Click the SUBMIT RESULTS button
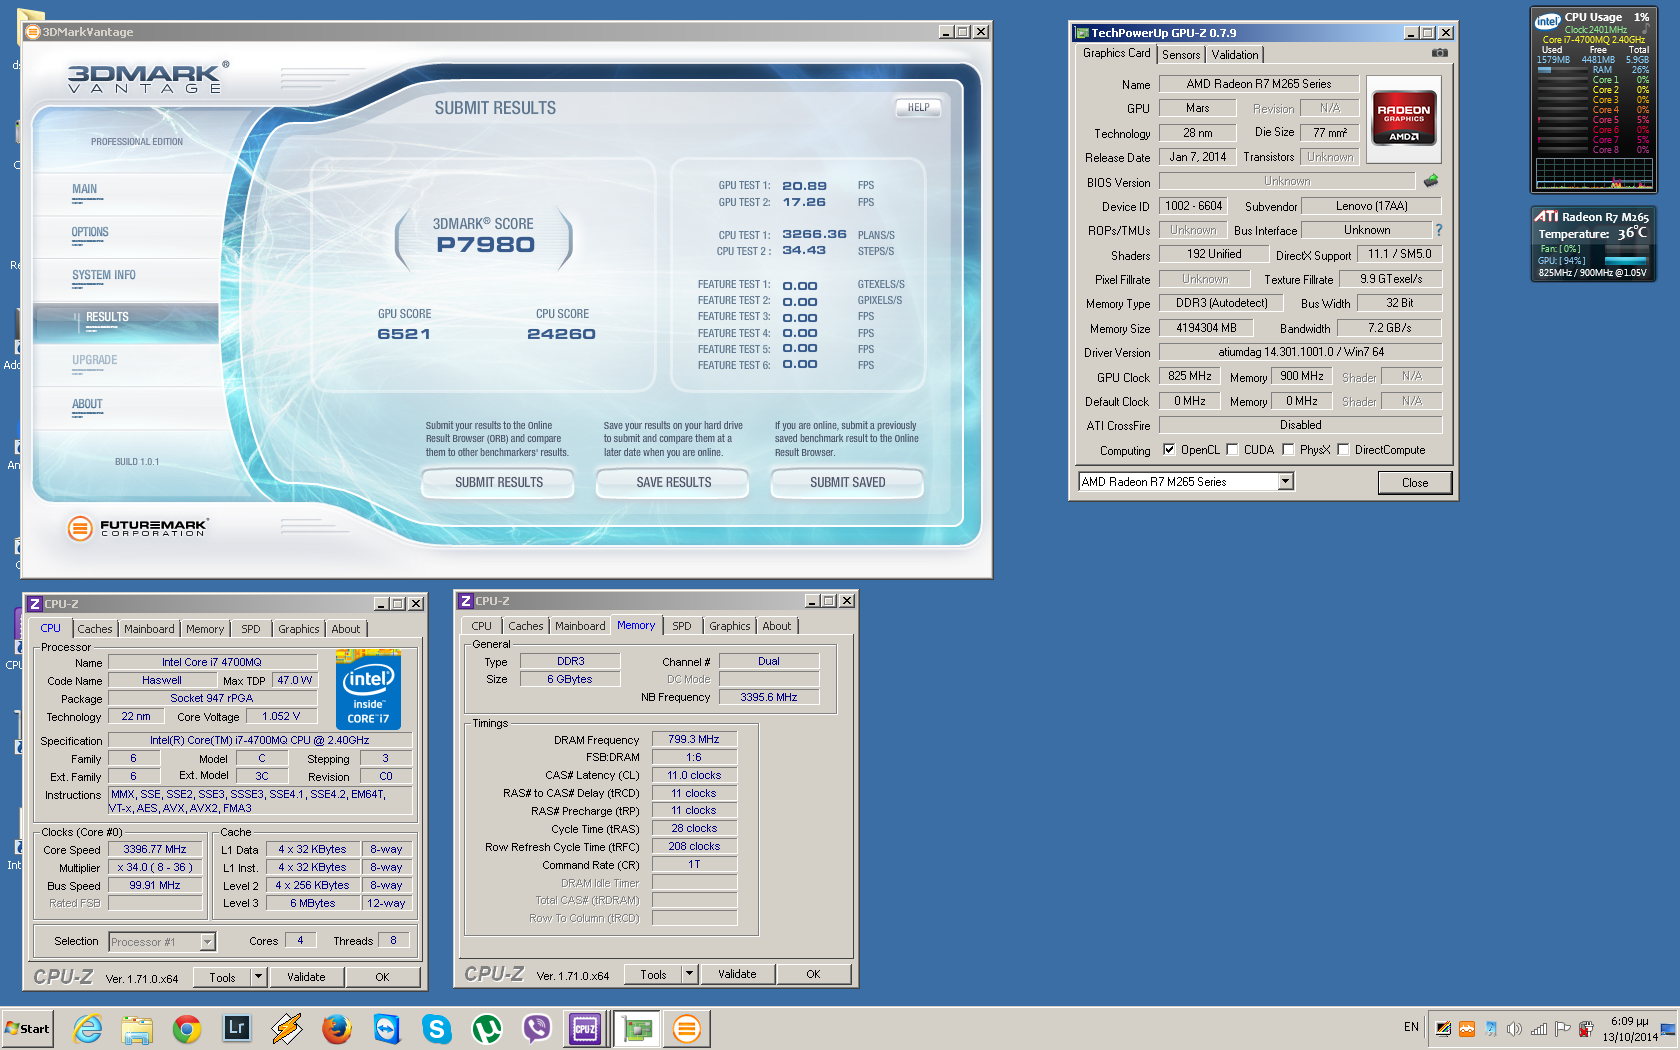The height and width of the screenshot is (1050, 1680). (x=498, y=483)
